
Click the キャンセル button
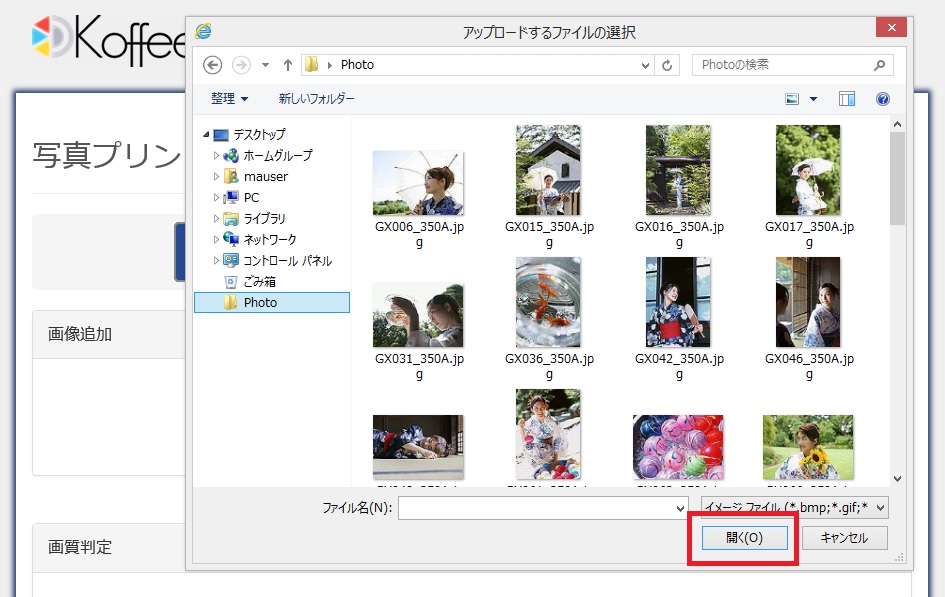click(x=843, y=538)
